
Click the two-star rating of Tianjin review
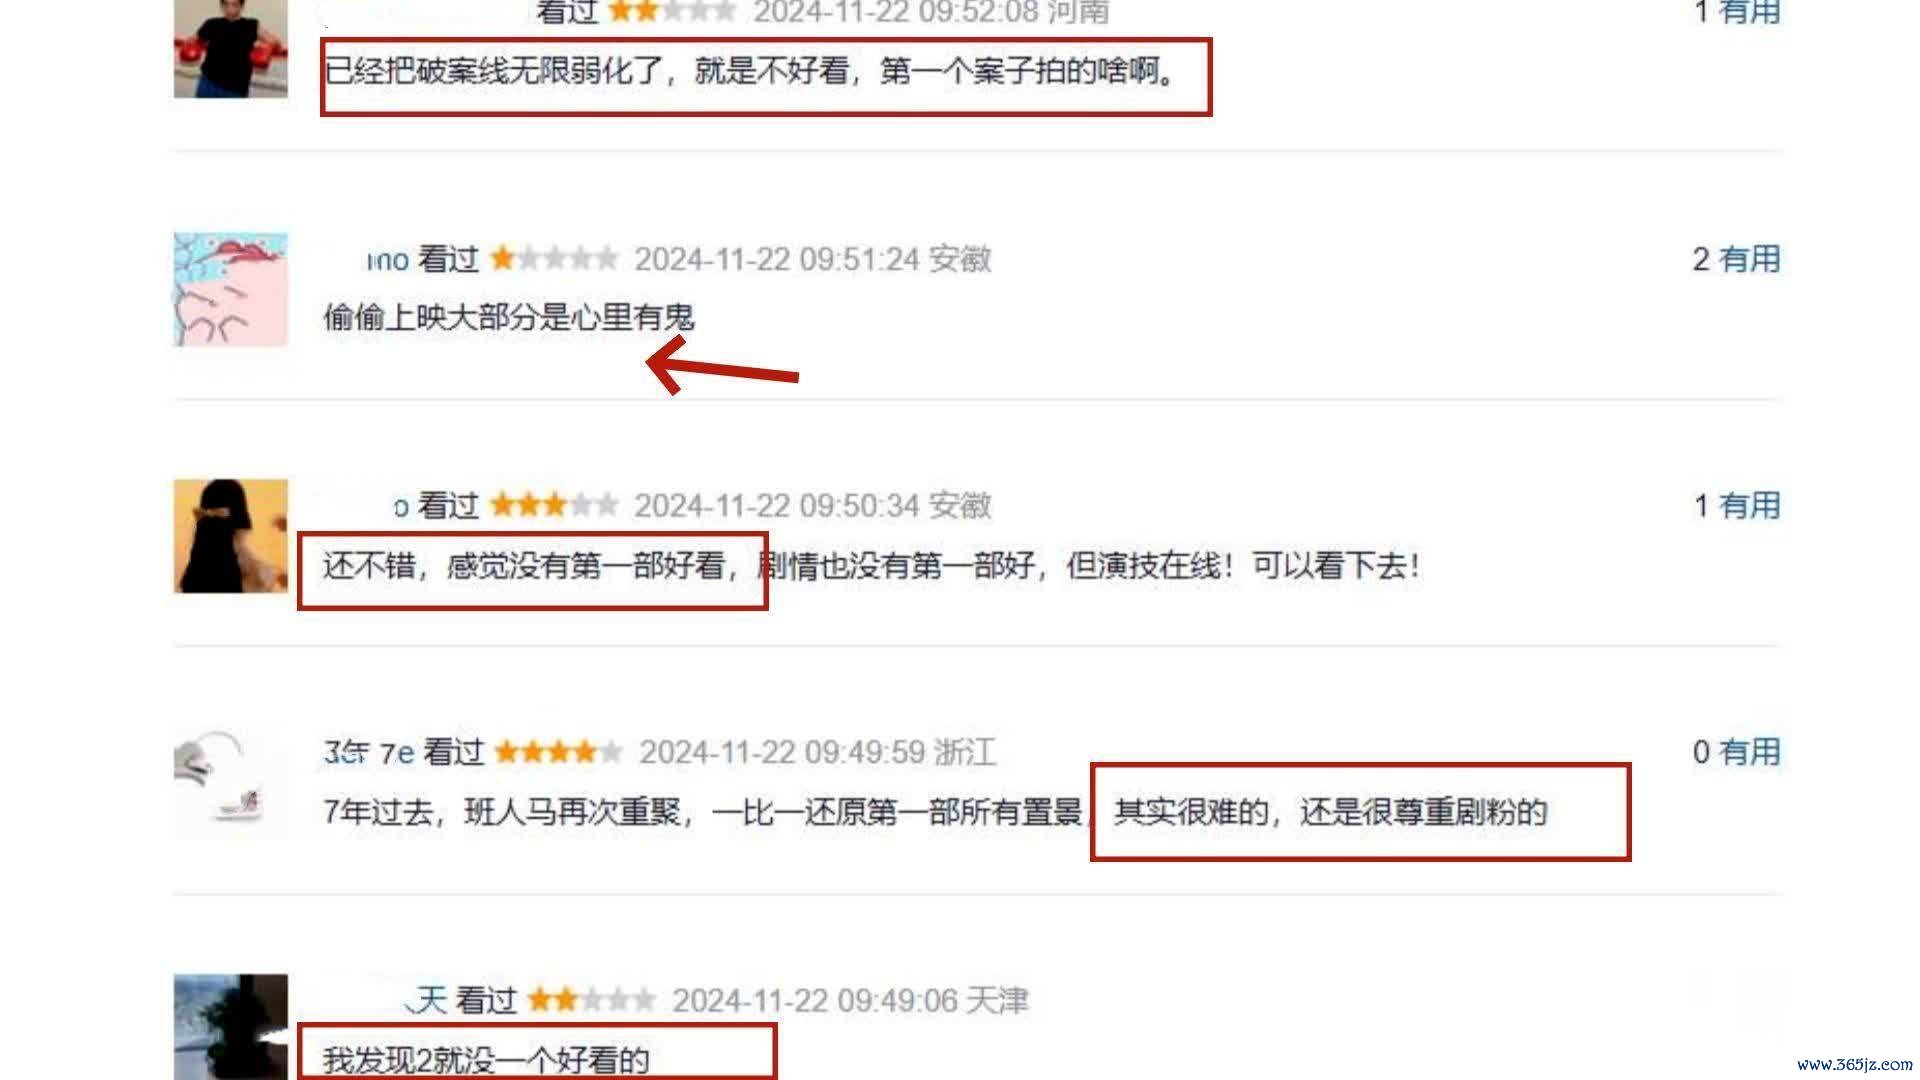point(592,999)
